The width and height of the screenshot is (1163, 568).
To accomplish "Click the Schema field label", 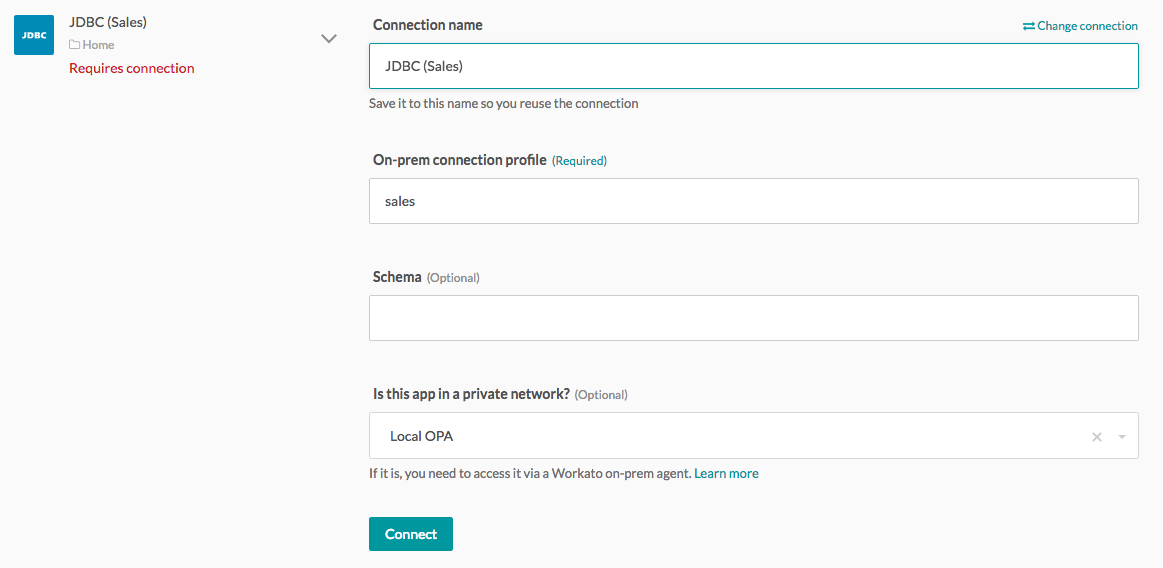I will (397, 277).
